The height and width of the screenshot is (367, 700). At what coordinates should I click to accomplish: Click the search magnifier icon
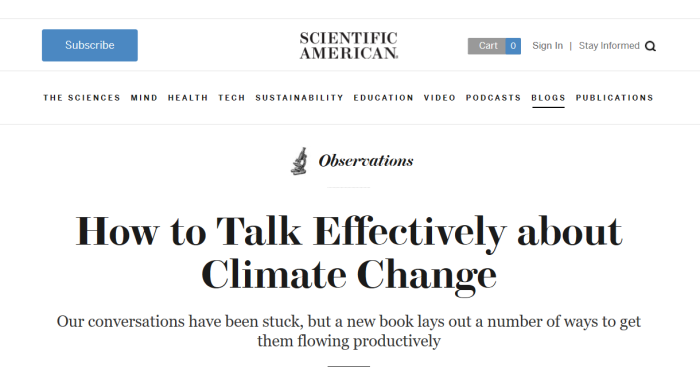pyautogui.click(x=650, y=46)
